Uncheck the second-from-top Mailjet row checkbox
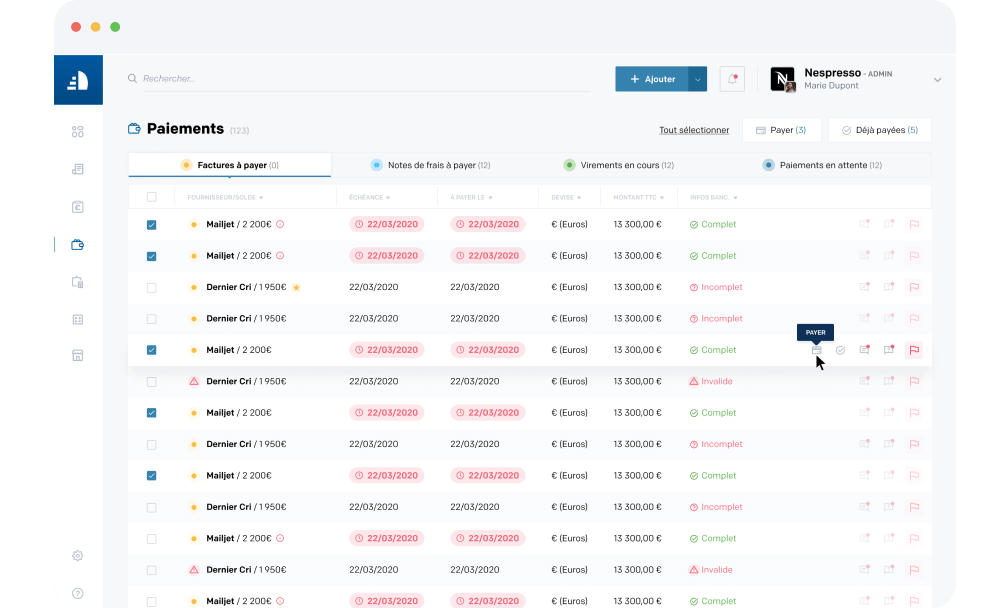 pos(152,256)
